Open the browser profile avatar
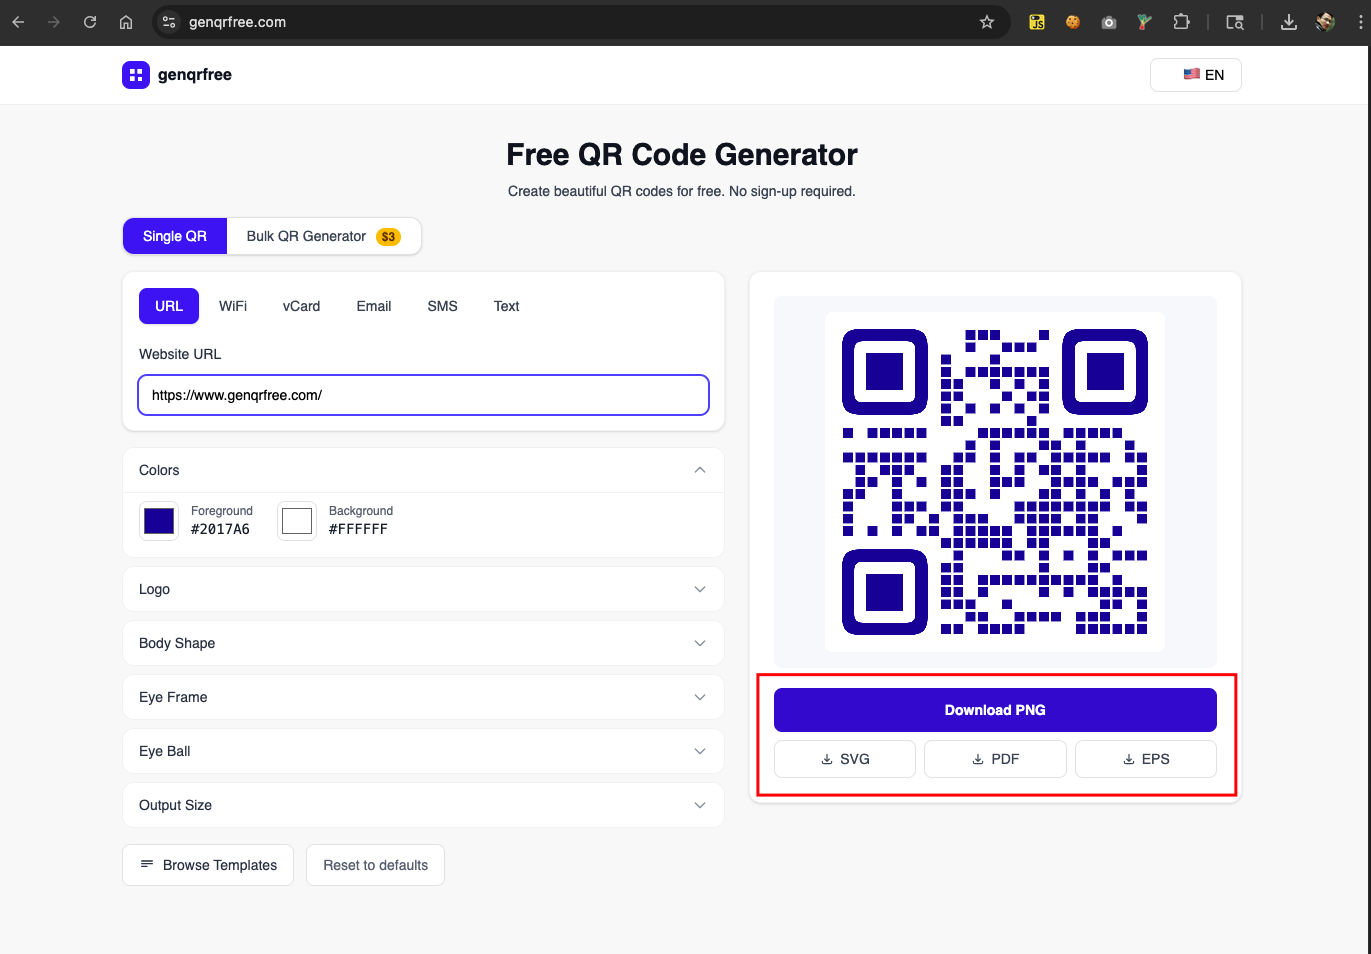Screen dimensions: 1371x954 point(1325,22)
